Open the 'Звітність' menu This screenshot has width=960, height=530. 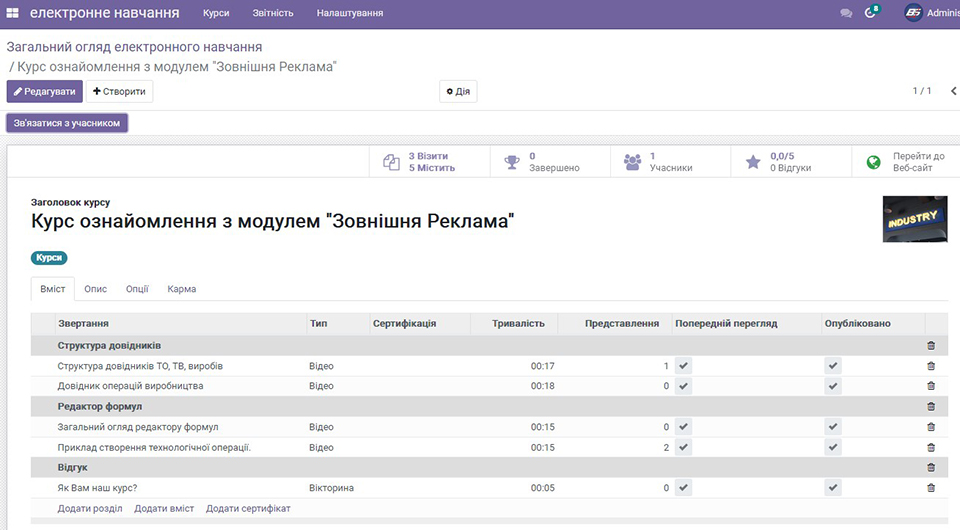(x=273, y=14)
